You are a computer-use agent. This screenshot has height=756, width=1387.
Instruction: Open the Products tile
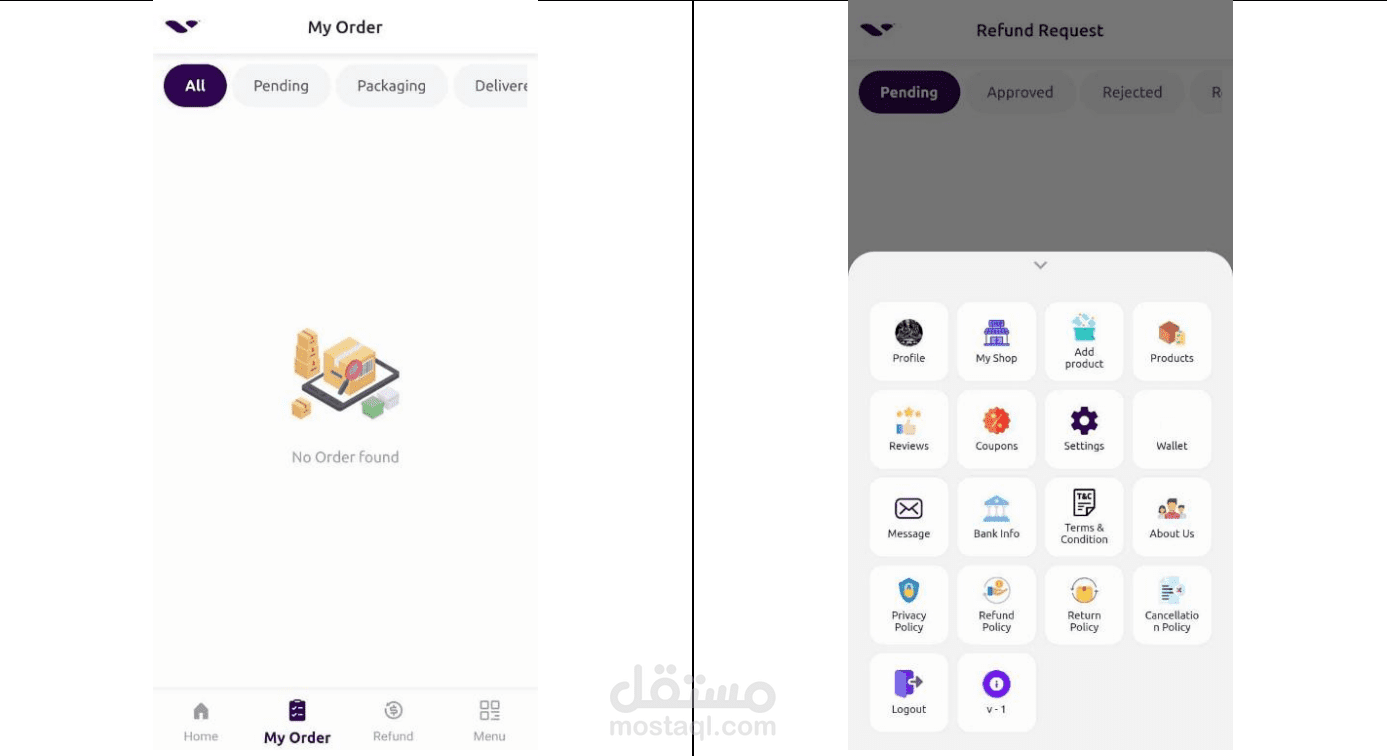click(1171, 341)
